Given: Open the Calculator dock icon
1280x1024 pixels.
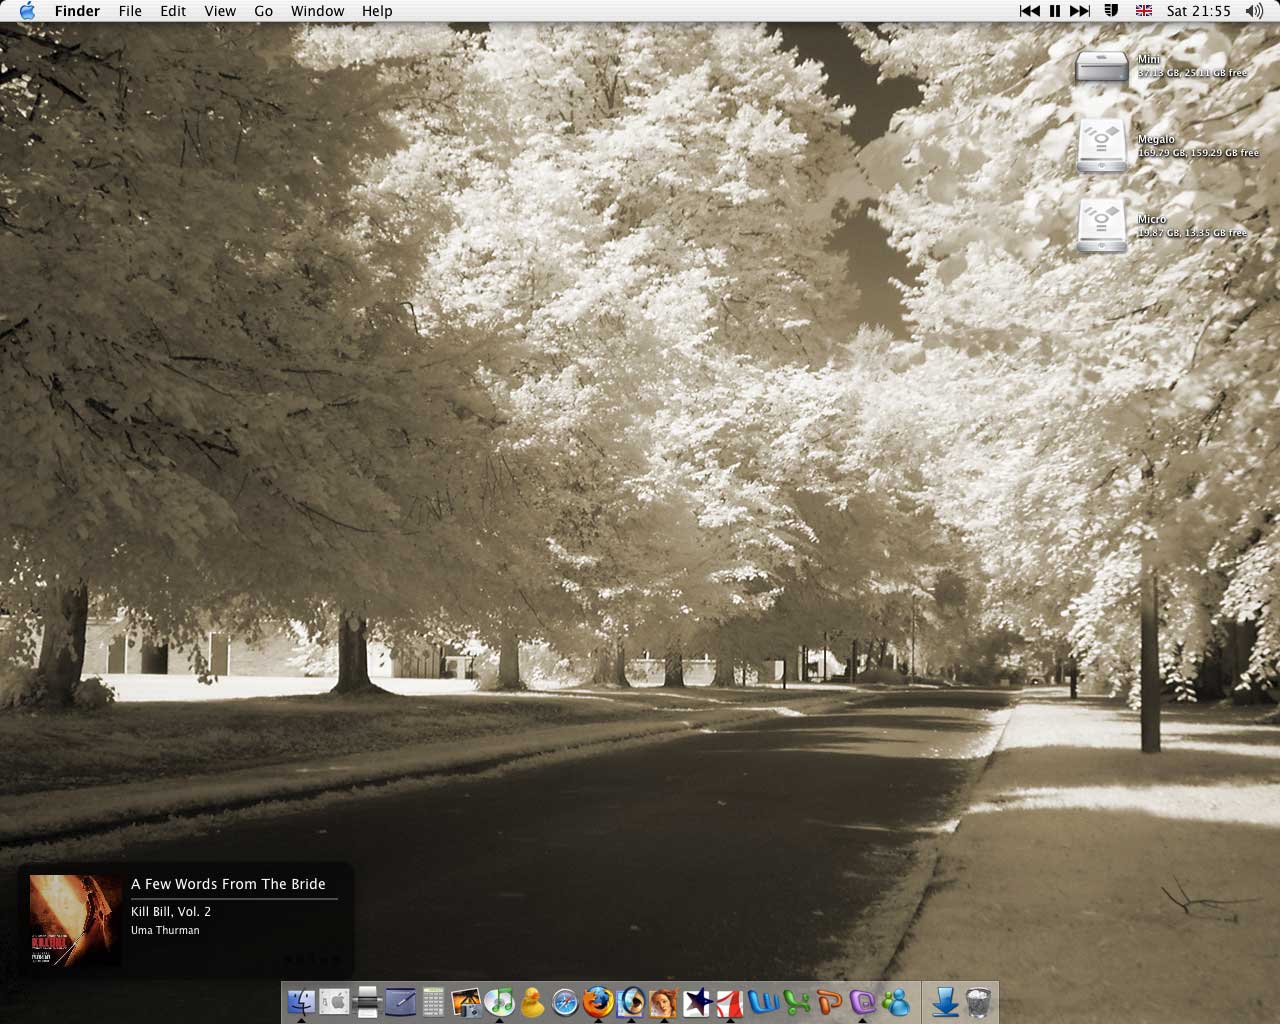Looking at the screenshot, I should click(x=433, y=1001).
